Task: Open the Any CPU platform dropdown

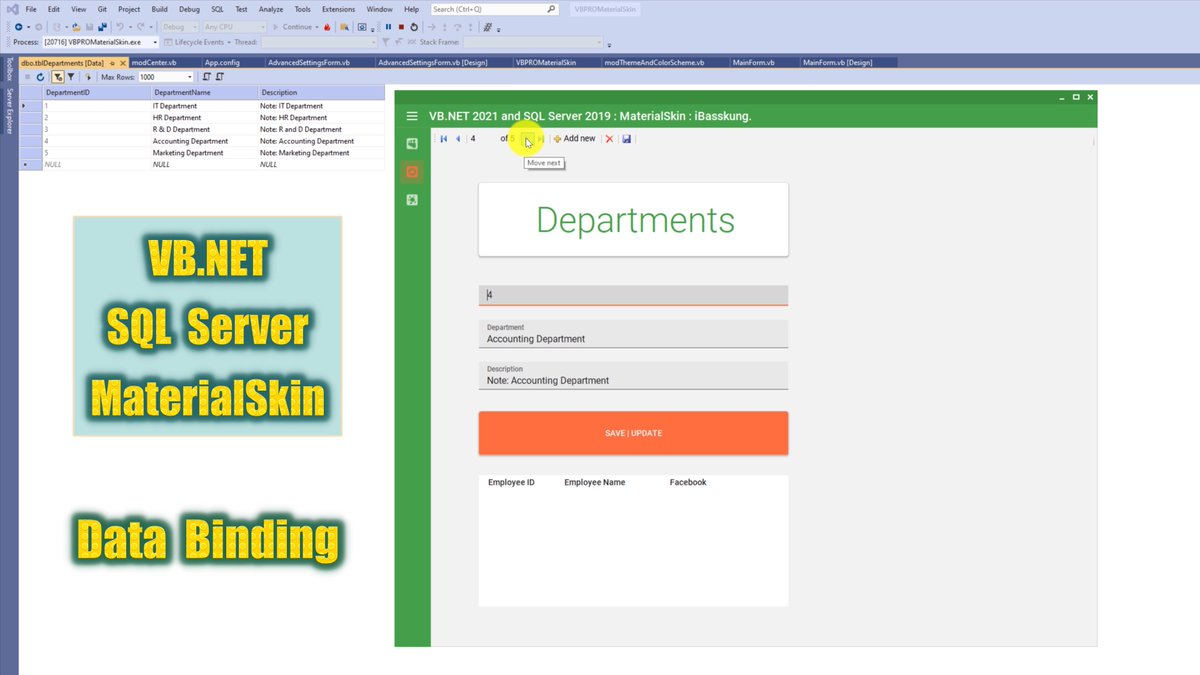Action: [234, 27]
